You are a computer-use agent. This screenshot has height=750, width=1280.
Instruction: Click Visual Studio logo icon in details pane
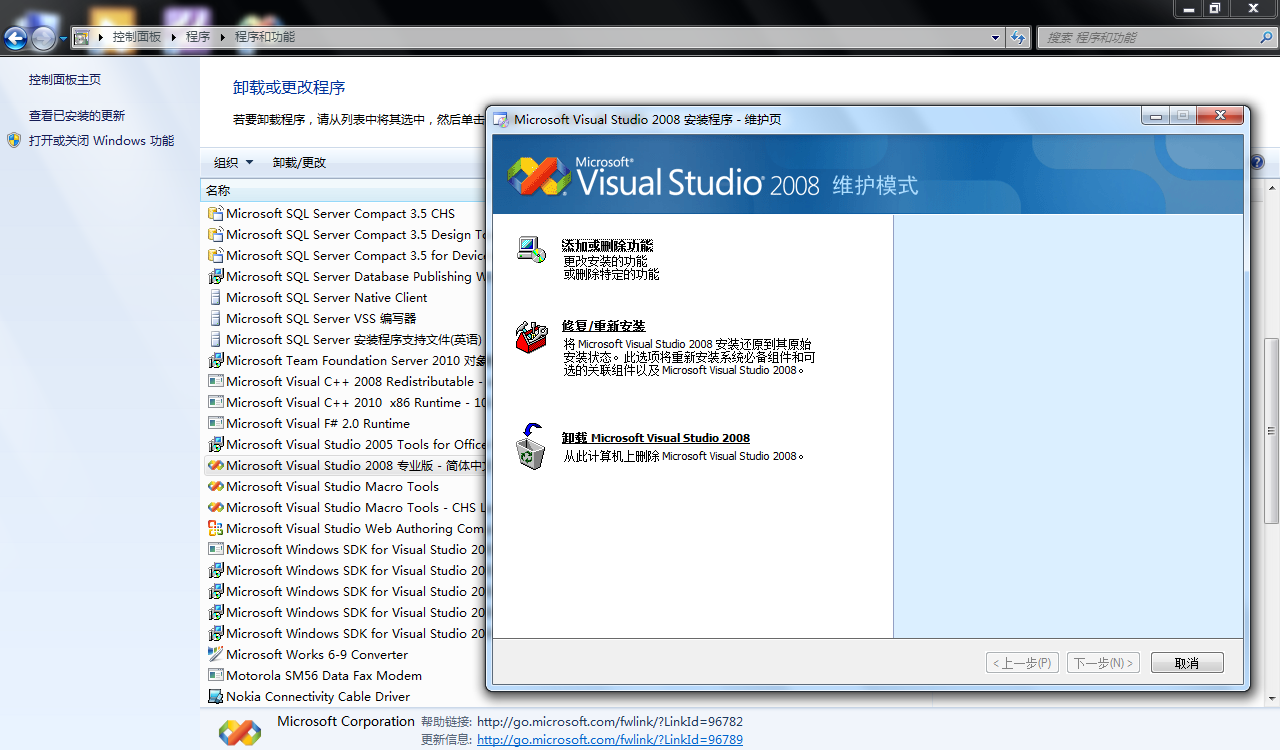(240, 731)
